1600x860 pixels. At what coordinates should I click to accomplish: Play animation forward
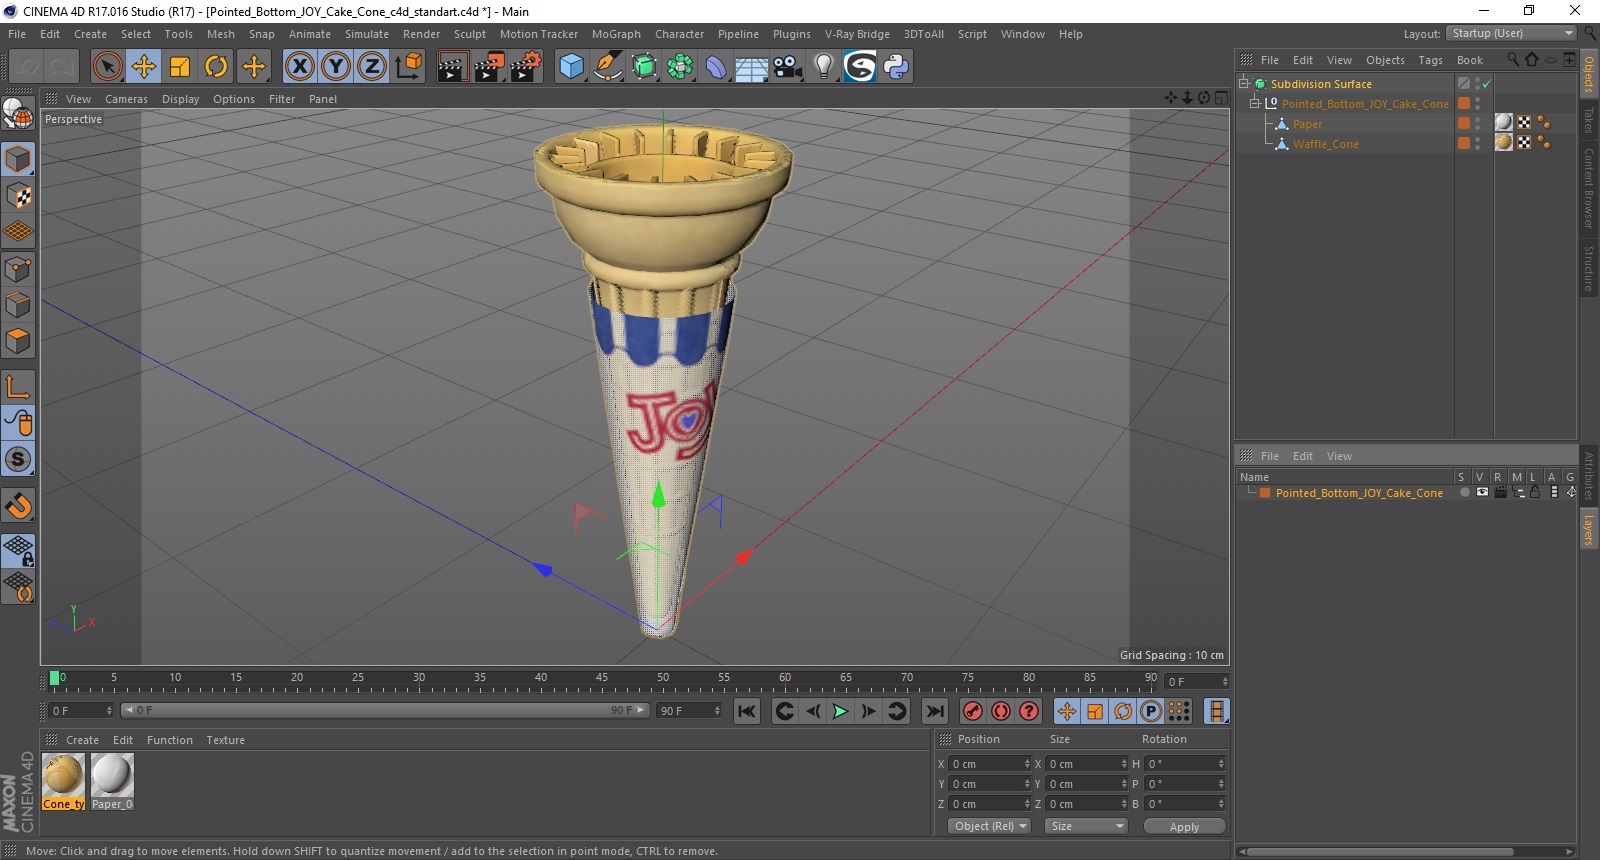click(840, 711)
